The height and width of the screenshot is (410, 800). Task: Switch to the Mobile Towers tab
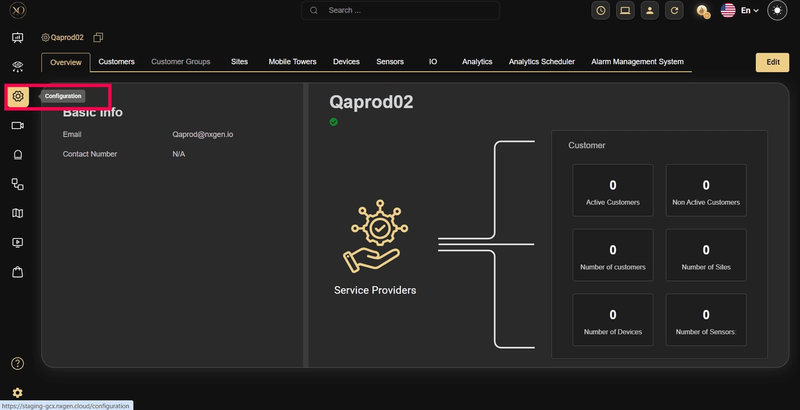(x=292, y=62)
